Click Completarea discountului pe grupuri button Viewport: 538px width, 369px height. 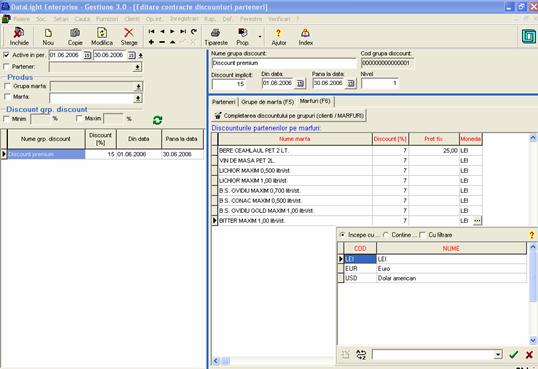click(289, 116)
